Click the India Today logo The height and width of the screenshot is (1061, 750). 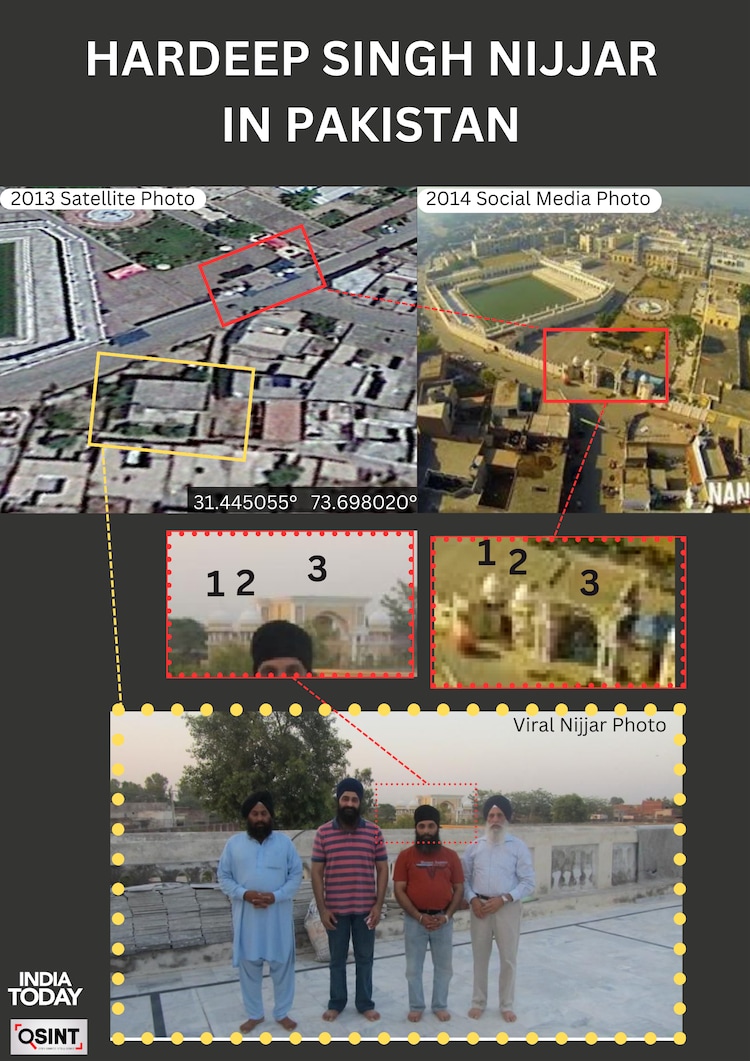45,988
